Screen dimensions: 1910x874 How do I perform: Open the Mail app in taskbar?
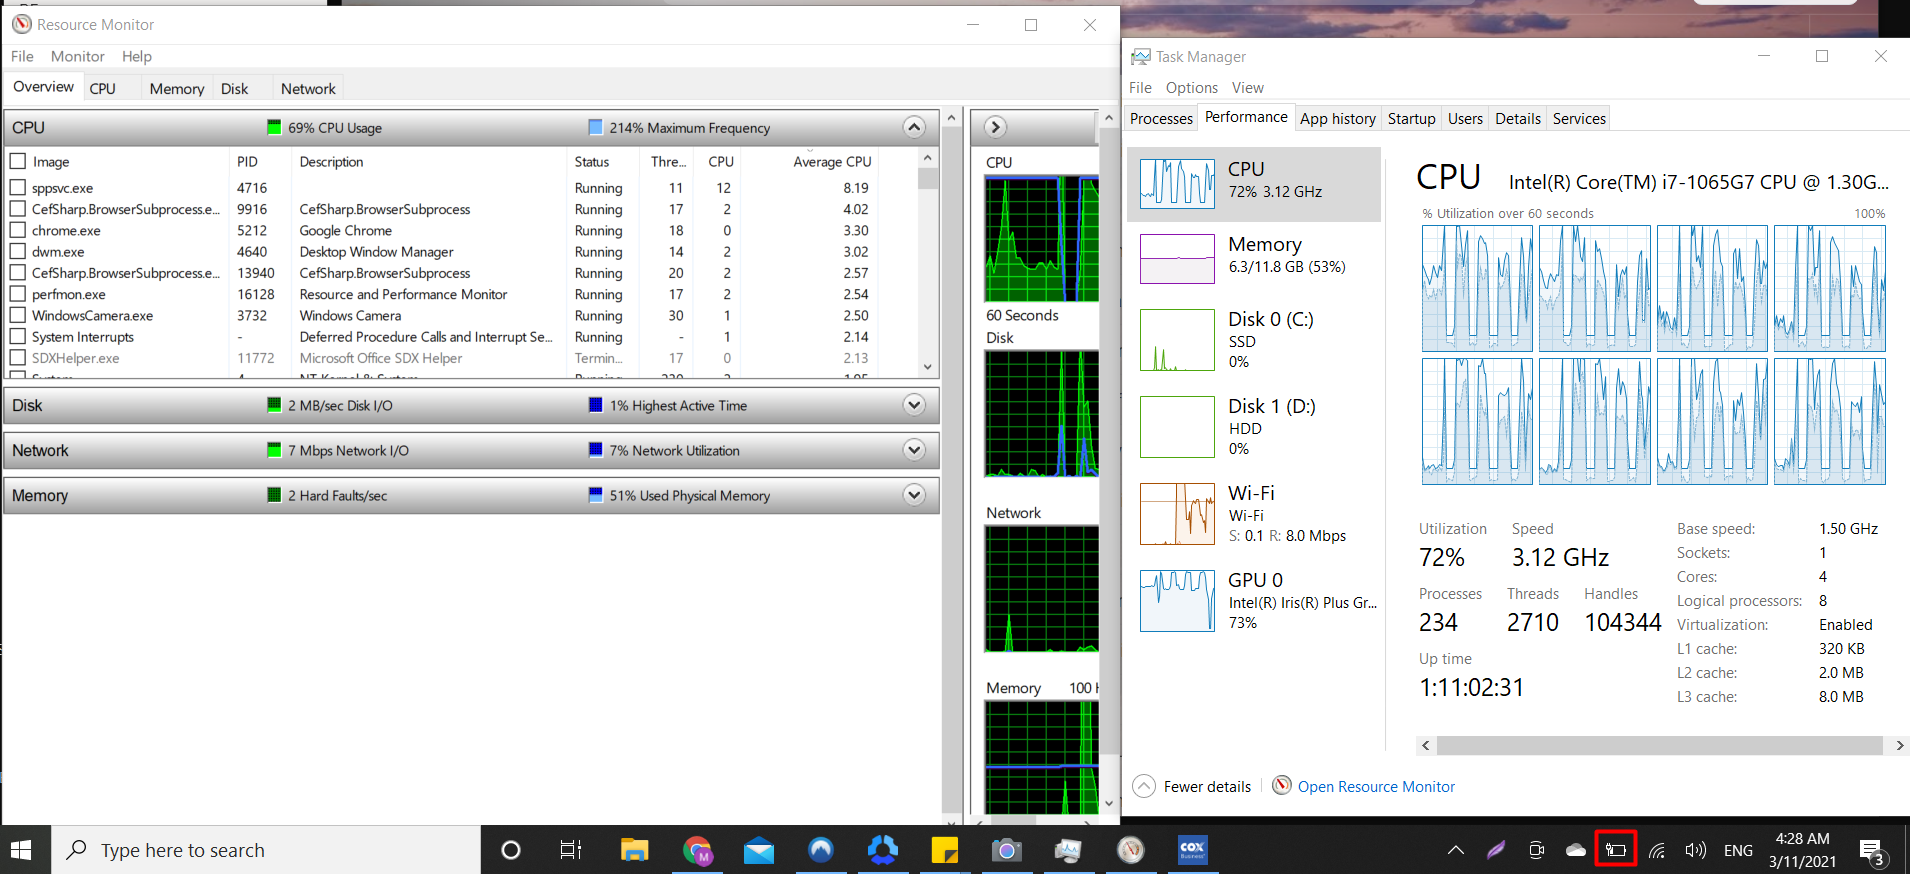coord(759,851)
